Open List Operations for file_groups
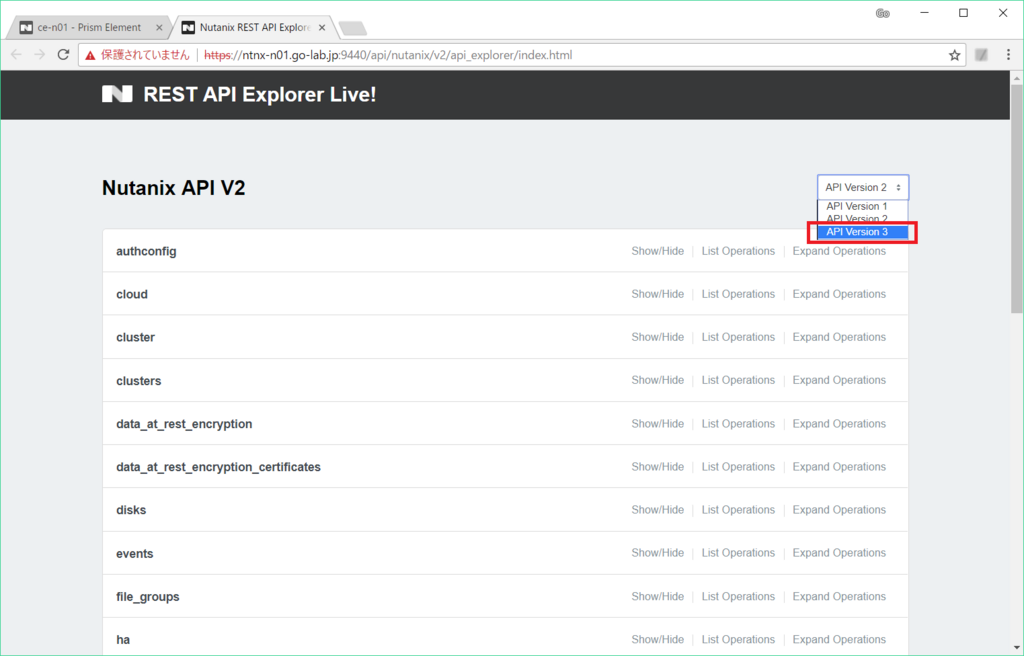 [x=738, y=596]
